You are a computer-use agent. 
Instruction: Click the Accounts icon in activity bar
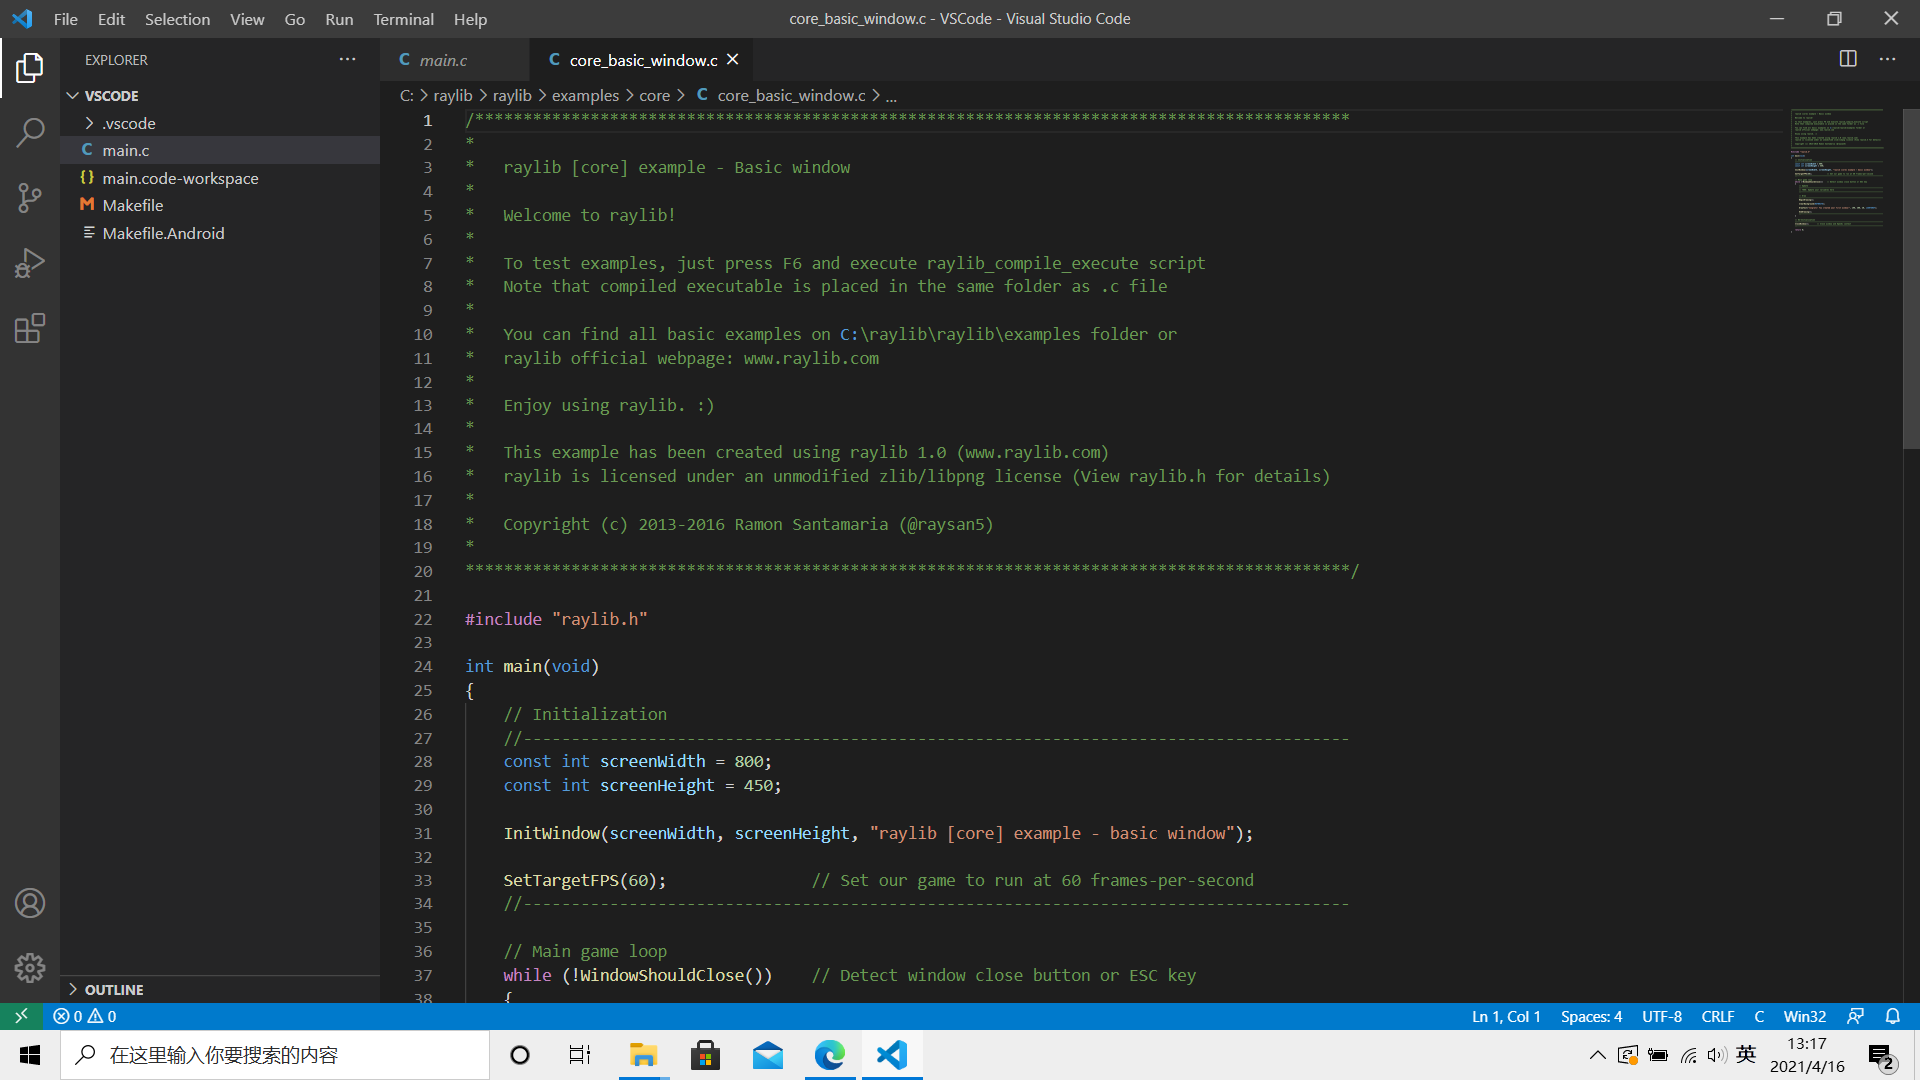click(30, 903)
